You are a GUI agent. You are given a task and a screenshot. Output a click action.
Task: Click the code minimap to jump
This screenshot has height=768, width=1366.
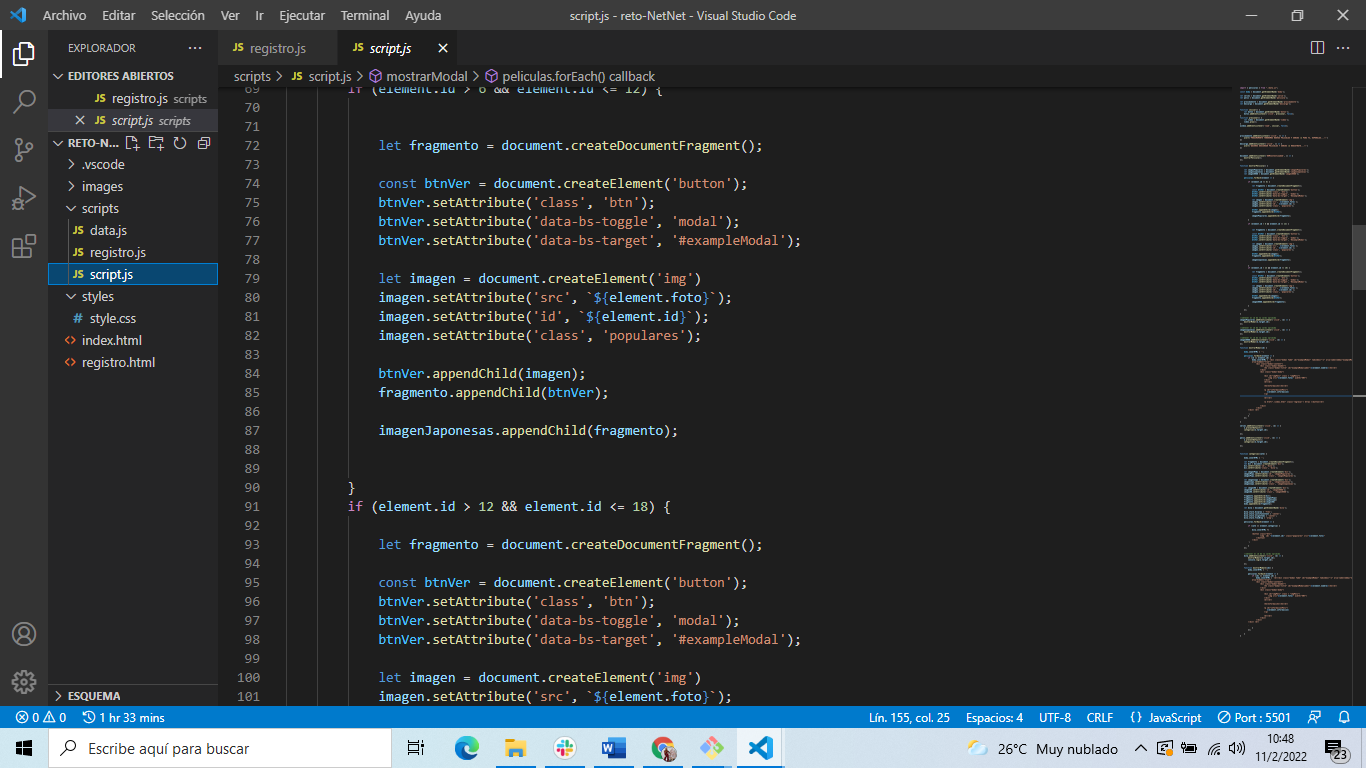pyautogui.click(x=1295, y=360)
